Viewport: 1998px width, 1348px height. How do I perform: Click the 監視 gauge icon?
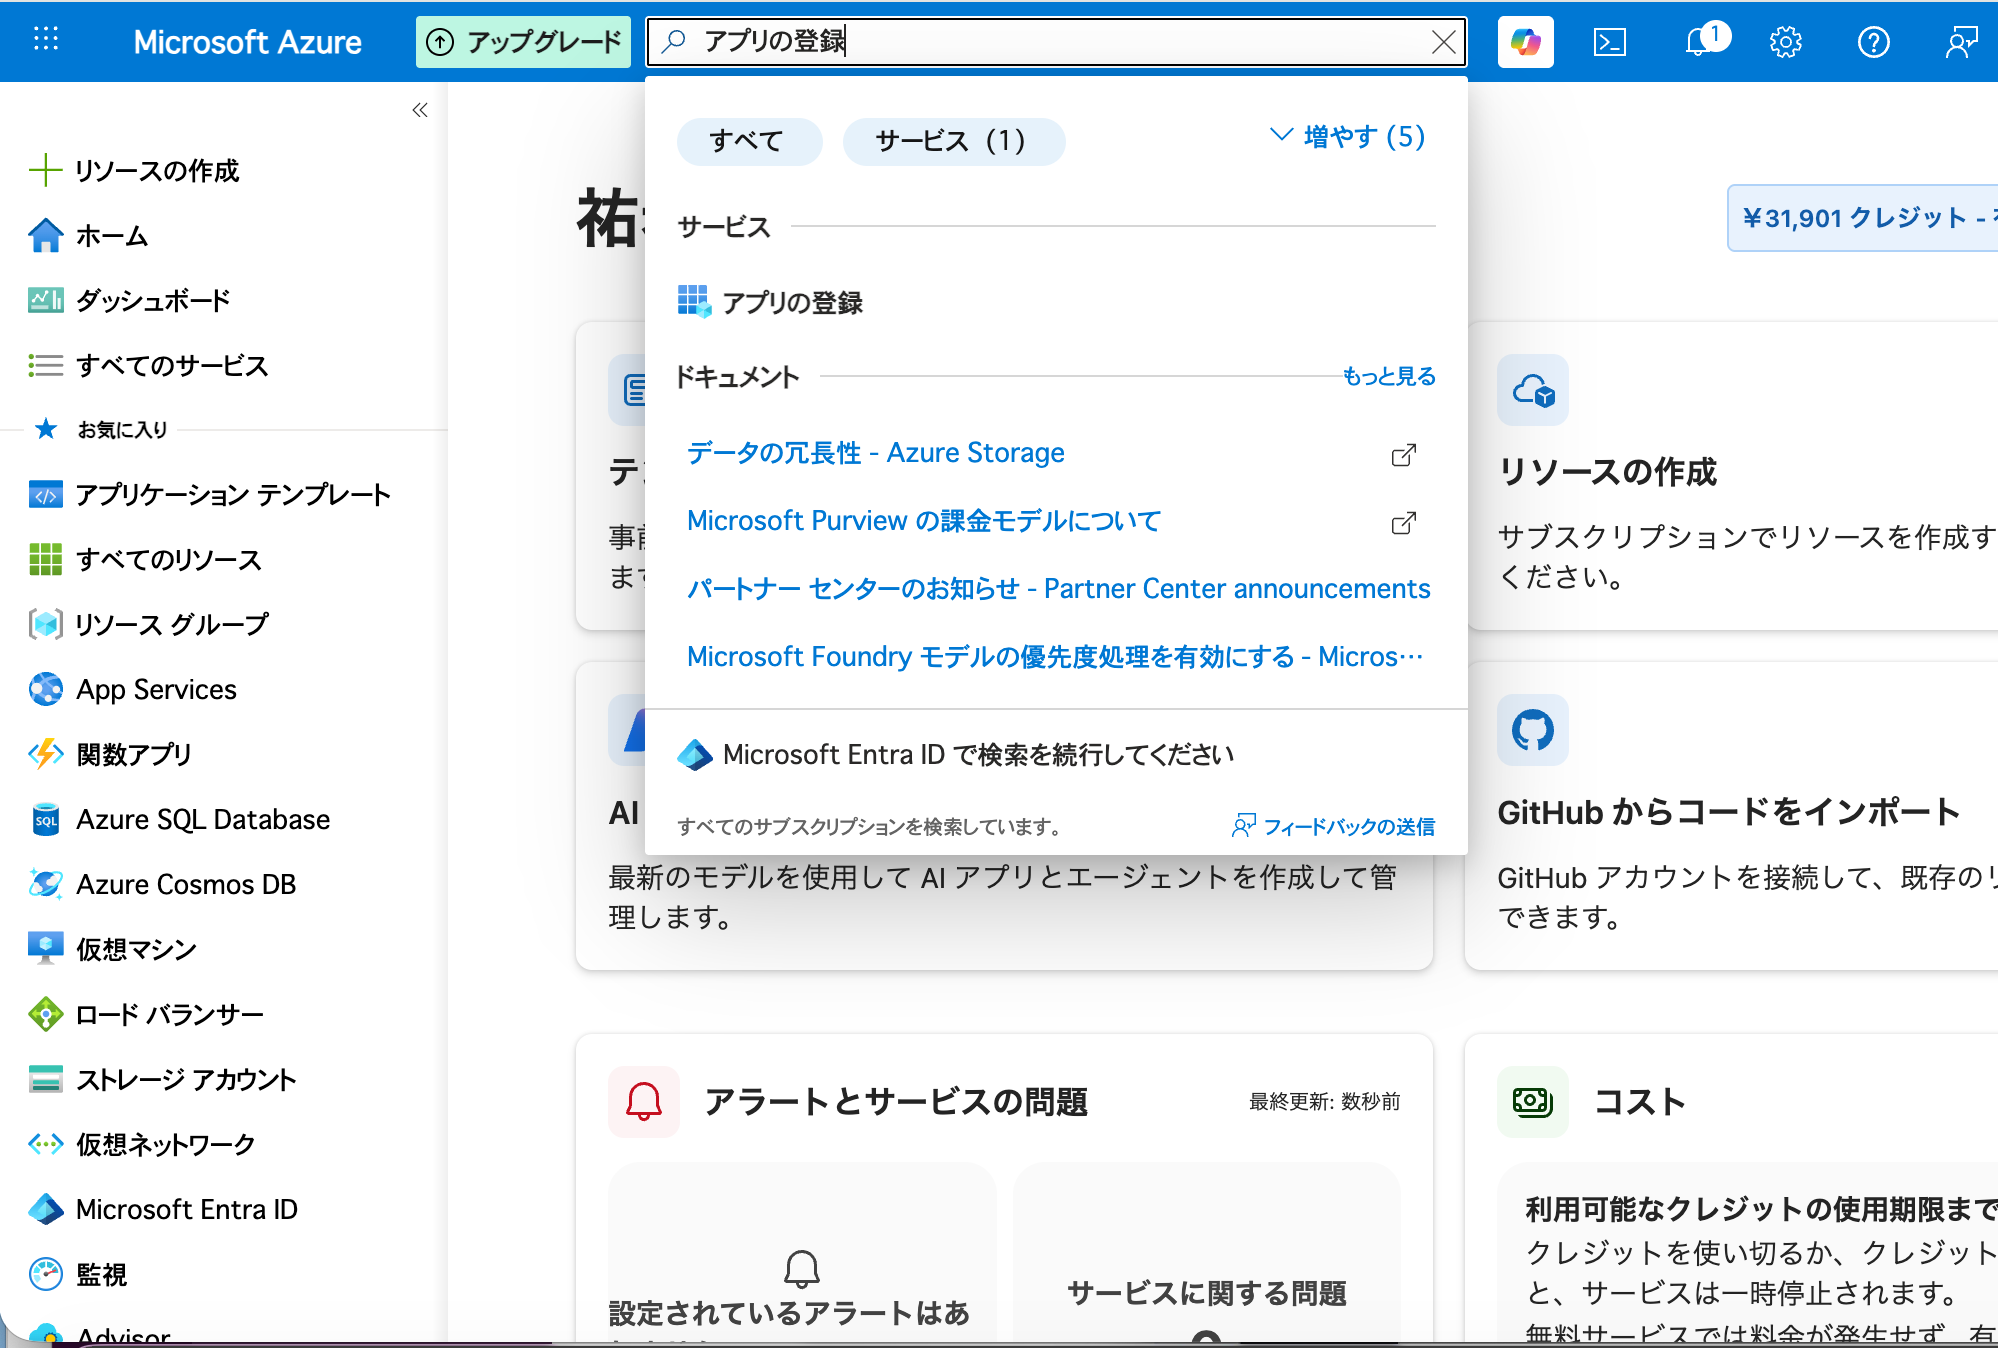coord(46,1274)
